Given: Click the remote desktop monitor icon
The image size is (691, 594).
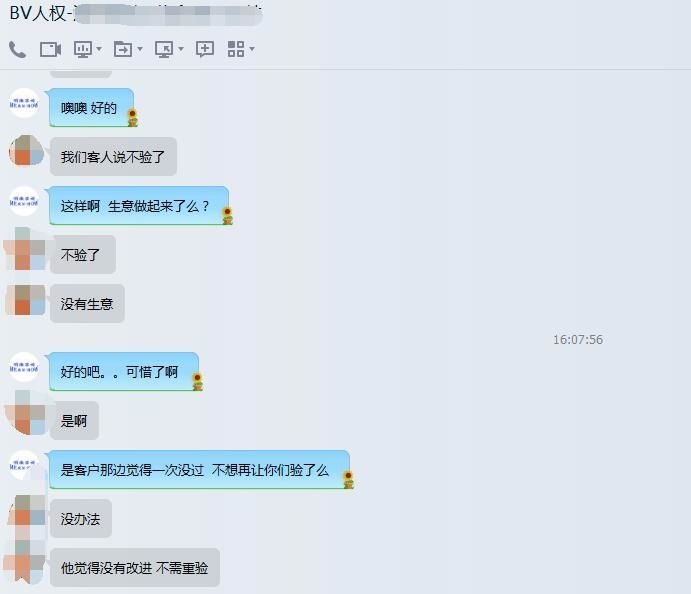Looking at the screenshot, I should coord(164,49).
